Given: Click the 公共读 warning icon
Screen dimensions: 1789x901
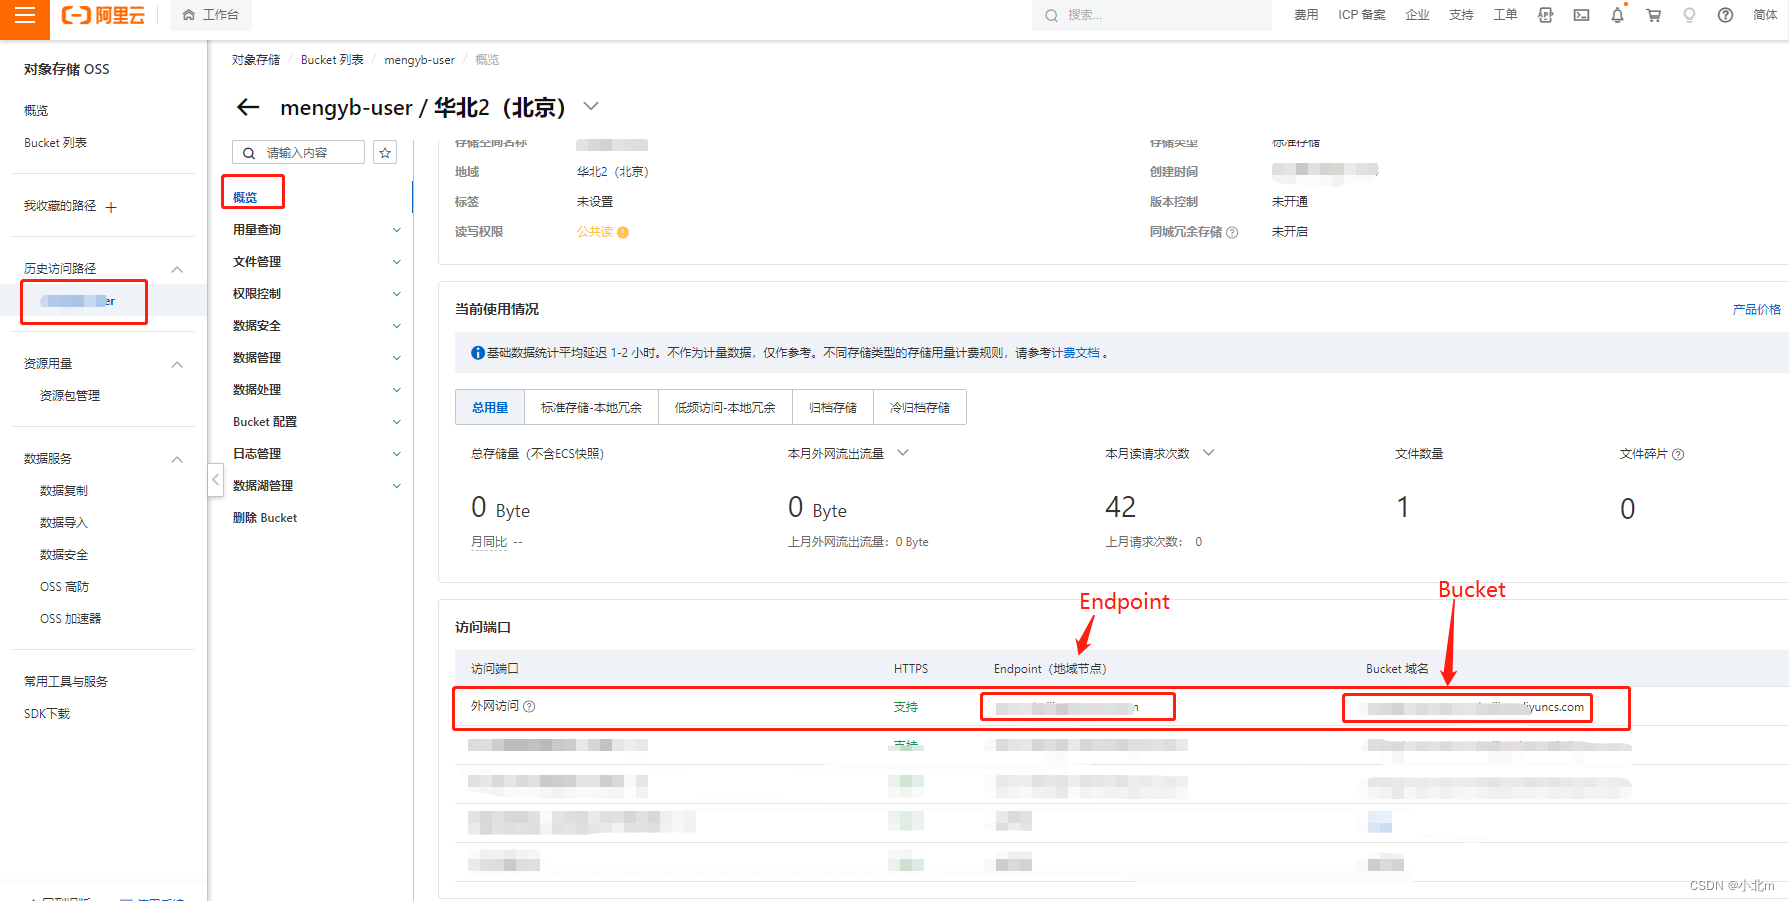Looking at the screenshot, I should [x=623, y=232].
